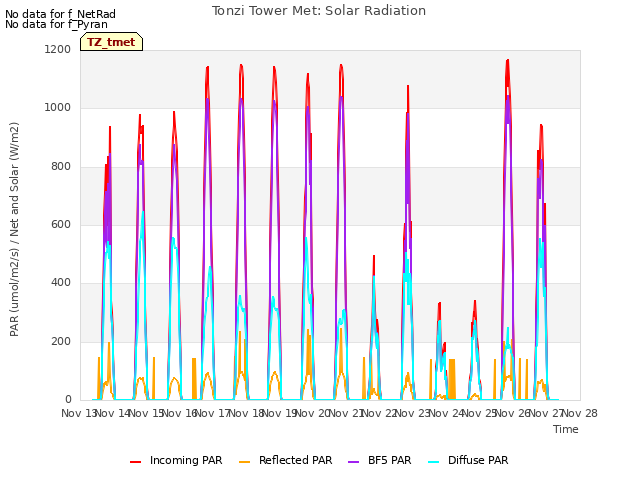
Task: Click the Diffuse PAR legend label
Action: (x=478, y=460)
